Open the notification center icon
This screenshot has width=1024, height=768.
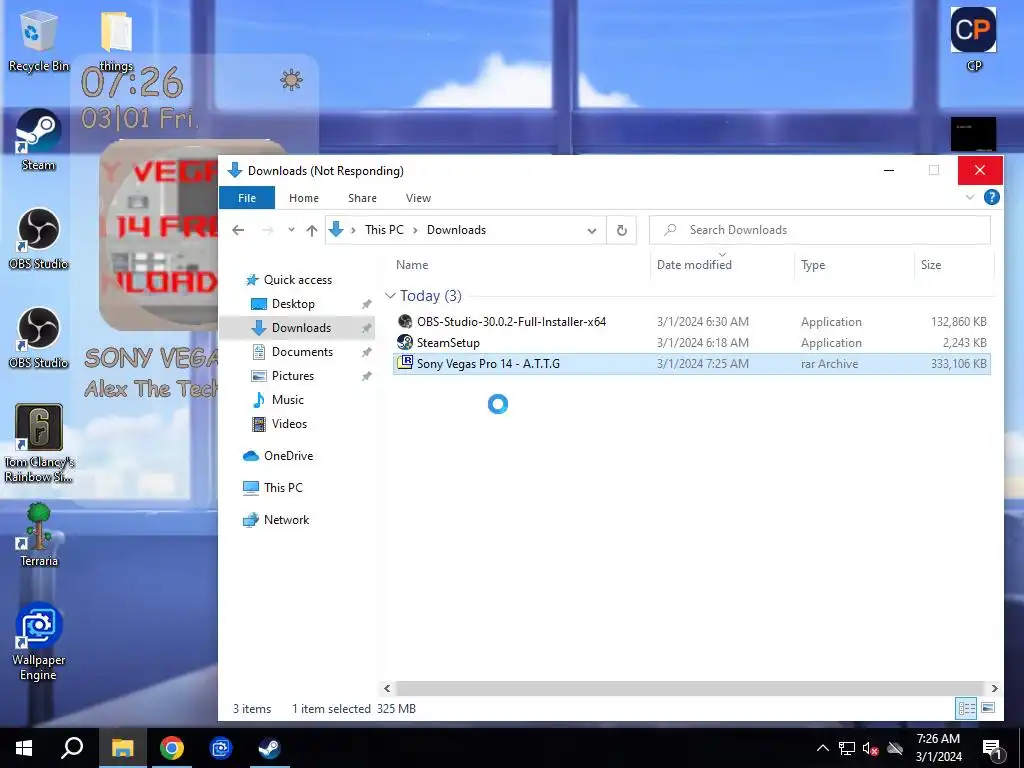[993, 749]
